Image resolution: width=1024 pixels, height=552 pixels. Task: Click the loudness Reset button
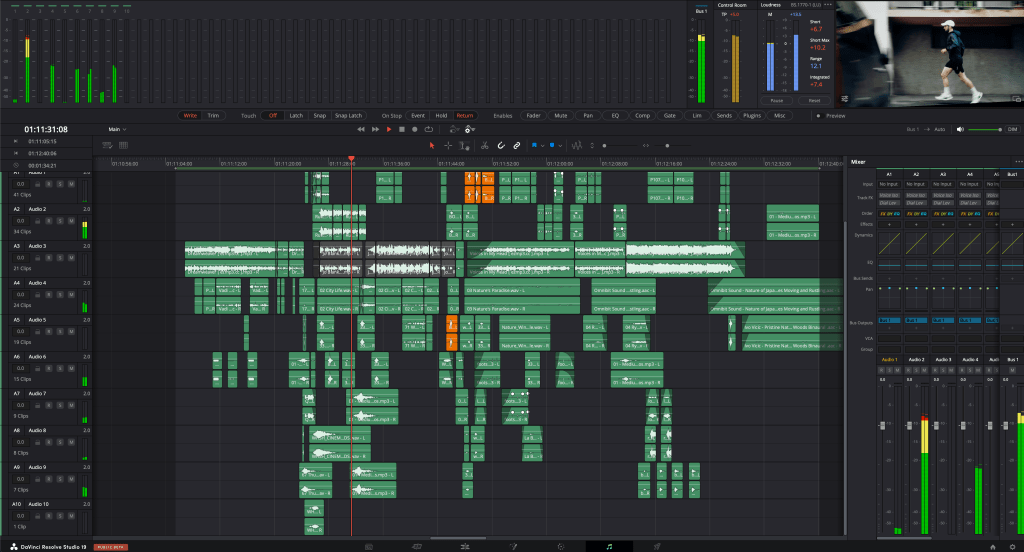[814, 101]
